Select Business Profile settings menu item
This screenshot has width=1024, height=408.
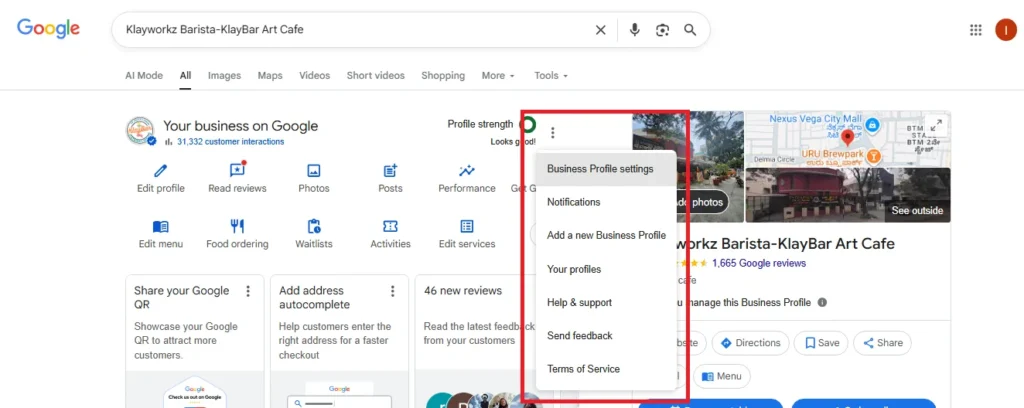600,169
